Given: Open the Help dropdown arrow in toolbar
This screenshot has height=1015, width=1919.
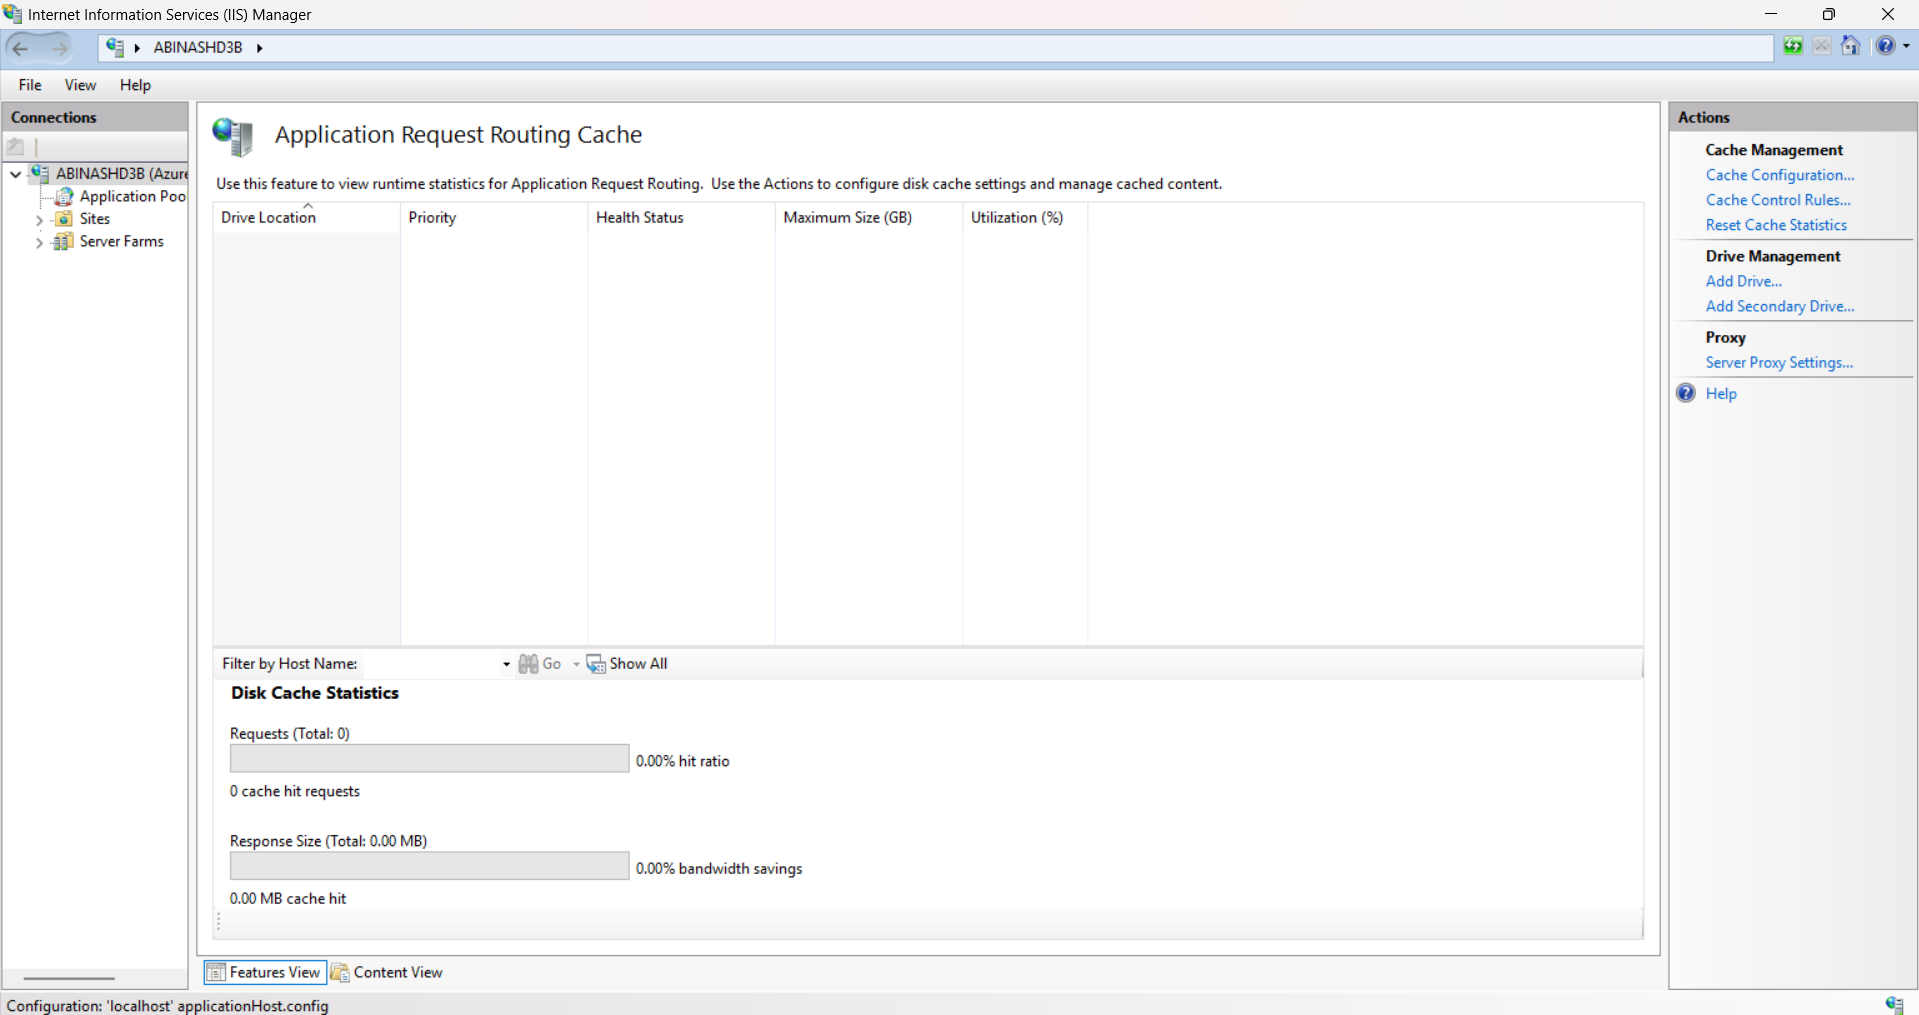Looking at the screenshot, I should click(x=1906, y=46).
